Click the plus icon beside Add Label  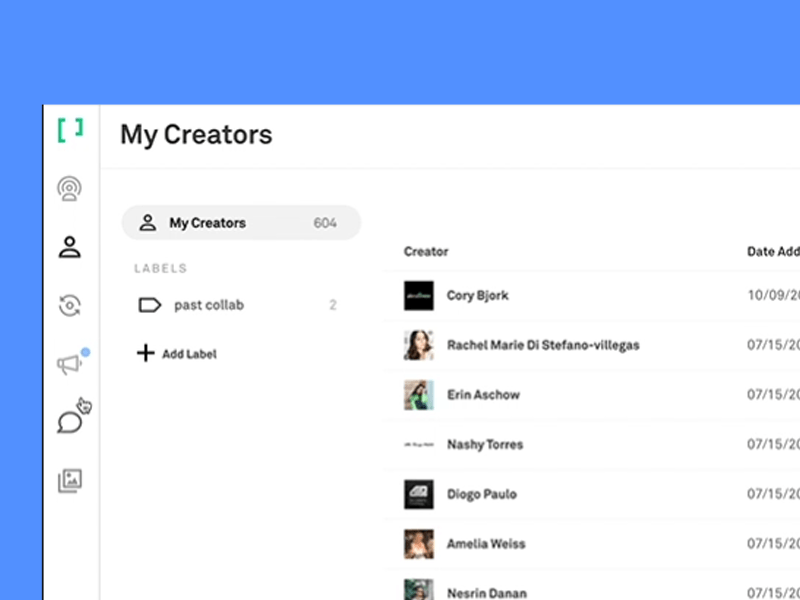[x=145, y=353]
